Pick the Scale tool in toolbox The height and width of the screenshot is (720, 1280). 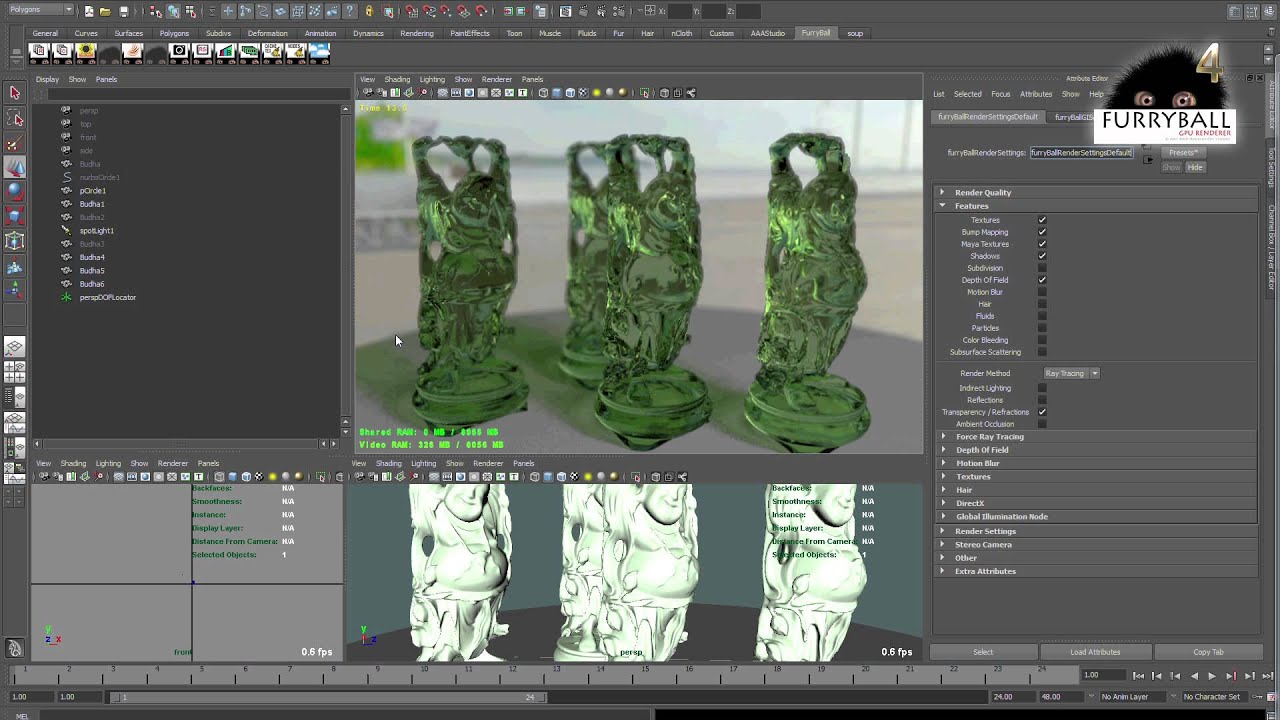(x=15, y=216)
